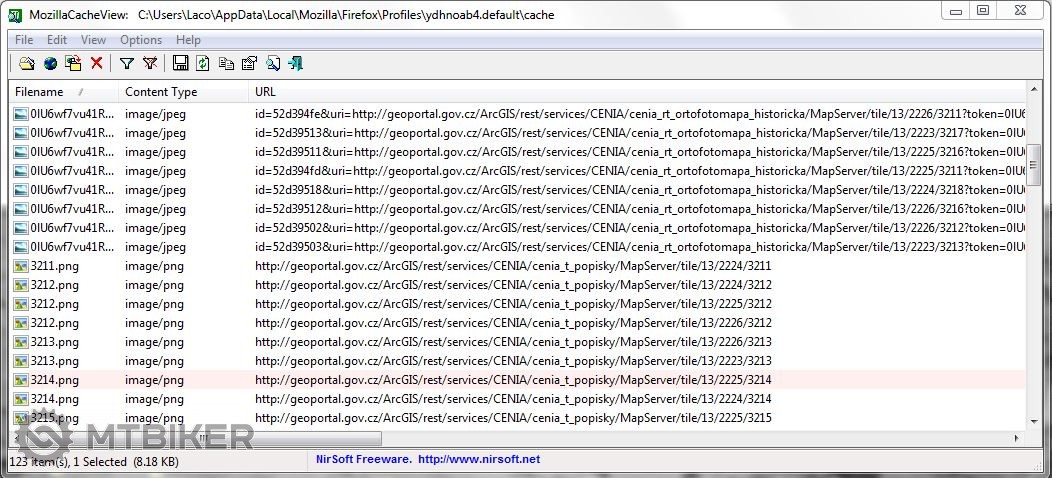The height and width of the screenshot is (478, 1052).
Task: Click the clear filter crossed-funnel icon
Action: point(150,64)
